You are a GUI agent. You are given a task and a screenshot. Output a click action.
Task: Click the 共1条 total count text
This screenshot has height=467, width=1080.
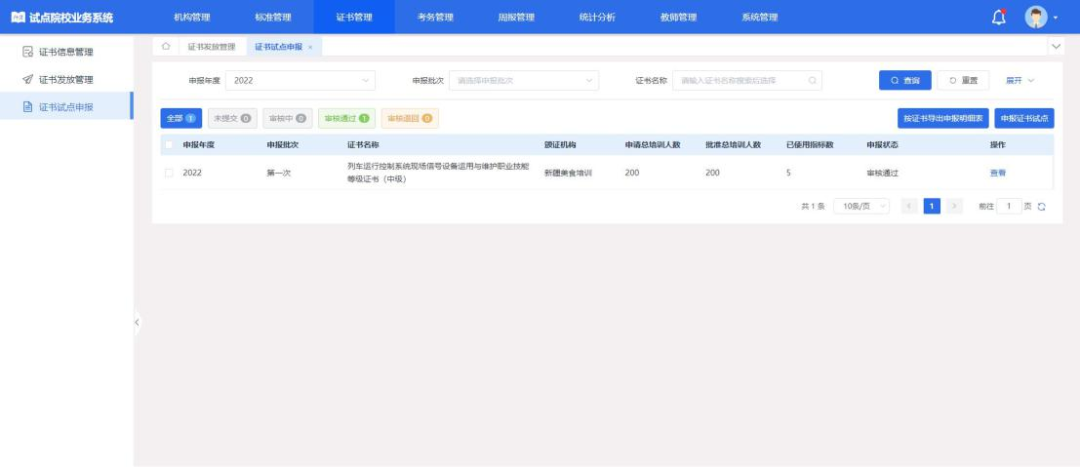pos(813,206)
